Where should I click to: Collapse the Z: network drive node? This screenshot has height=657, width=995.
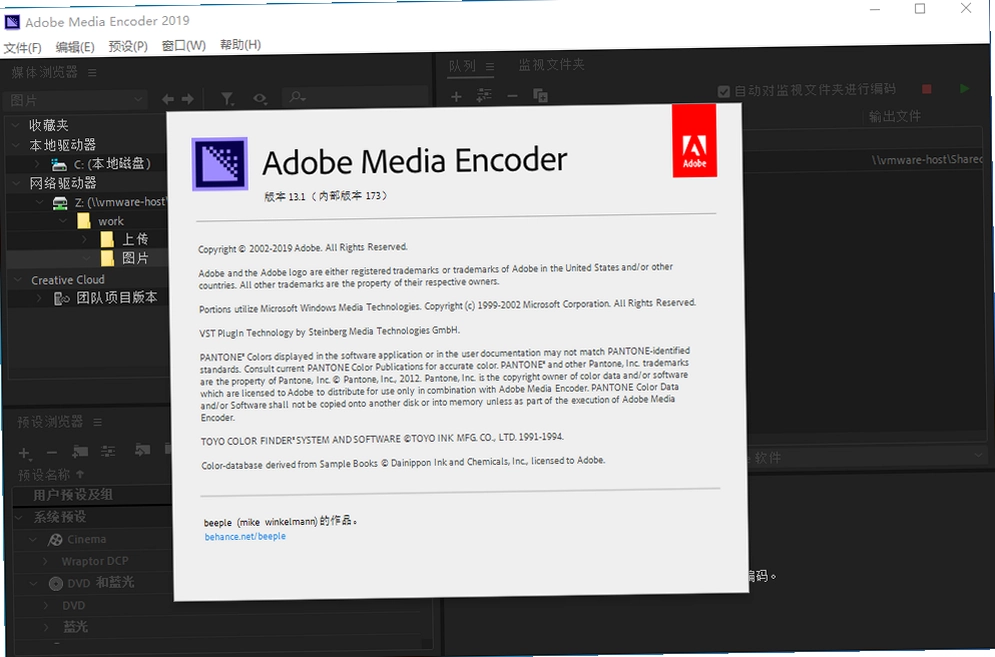point(39,202)
